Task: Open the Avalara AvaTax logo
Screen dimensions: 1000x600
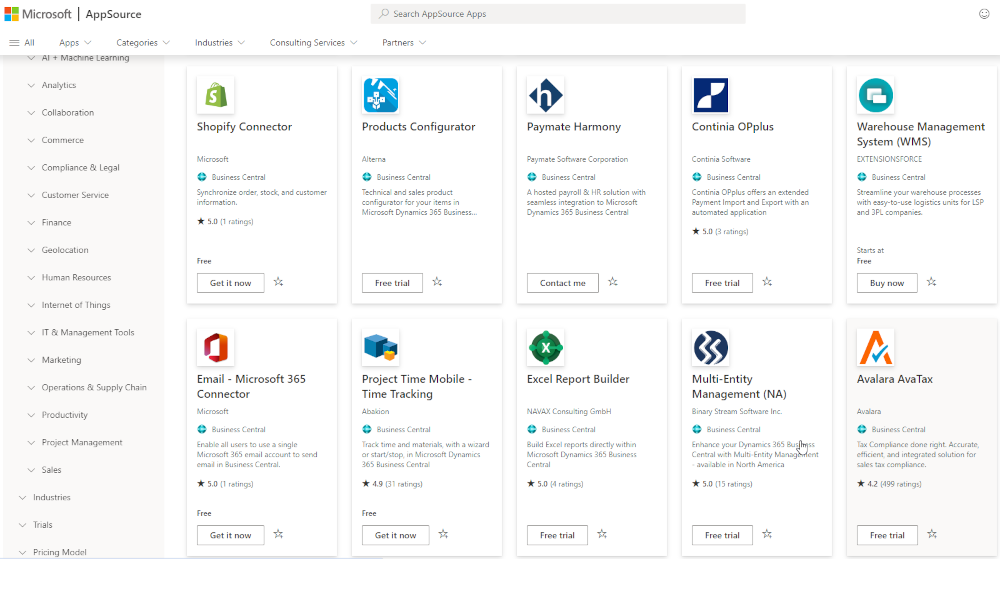Action: point(876,348)
